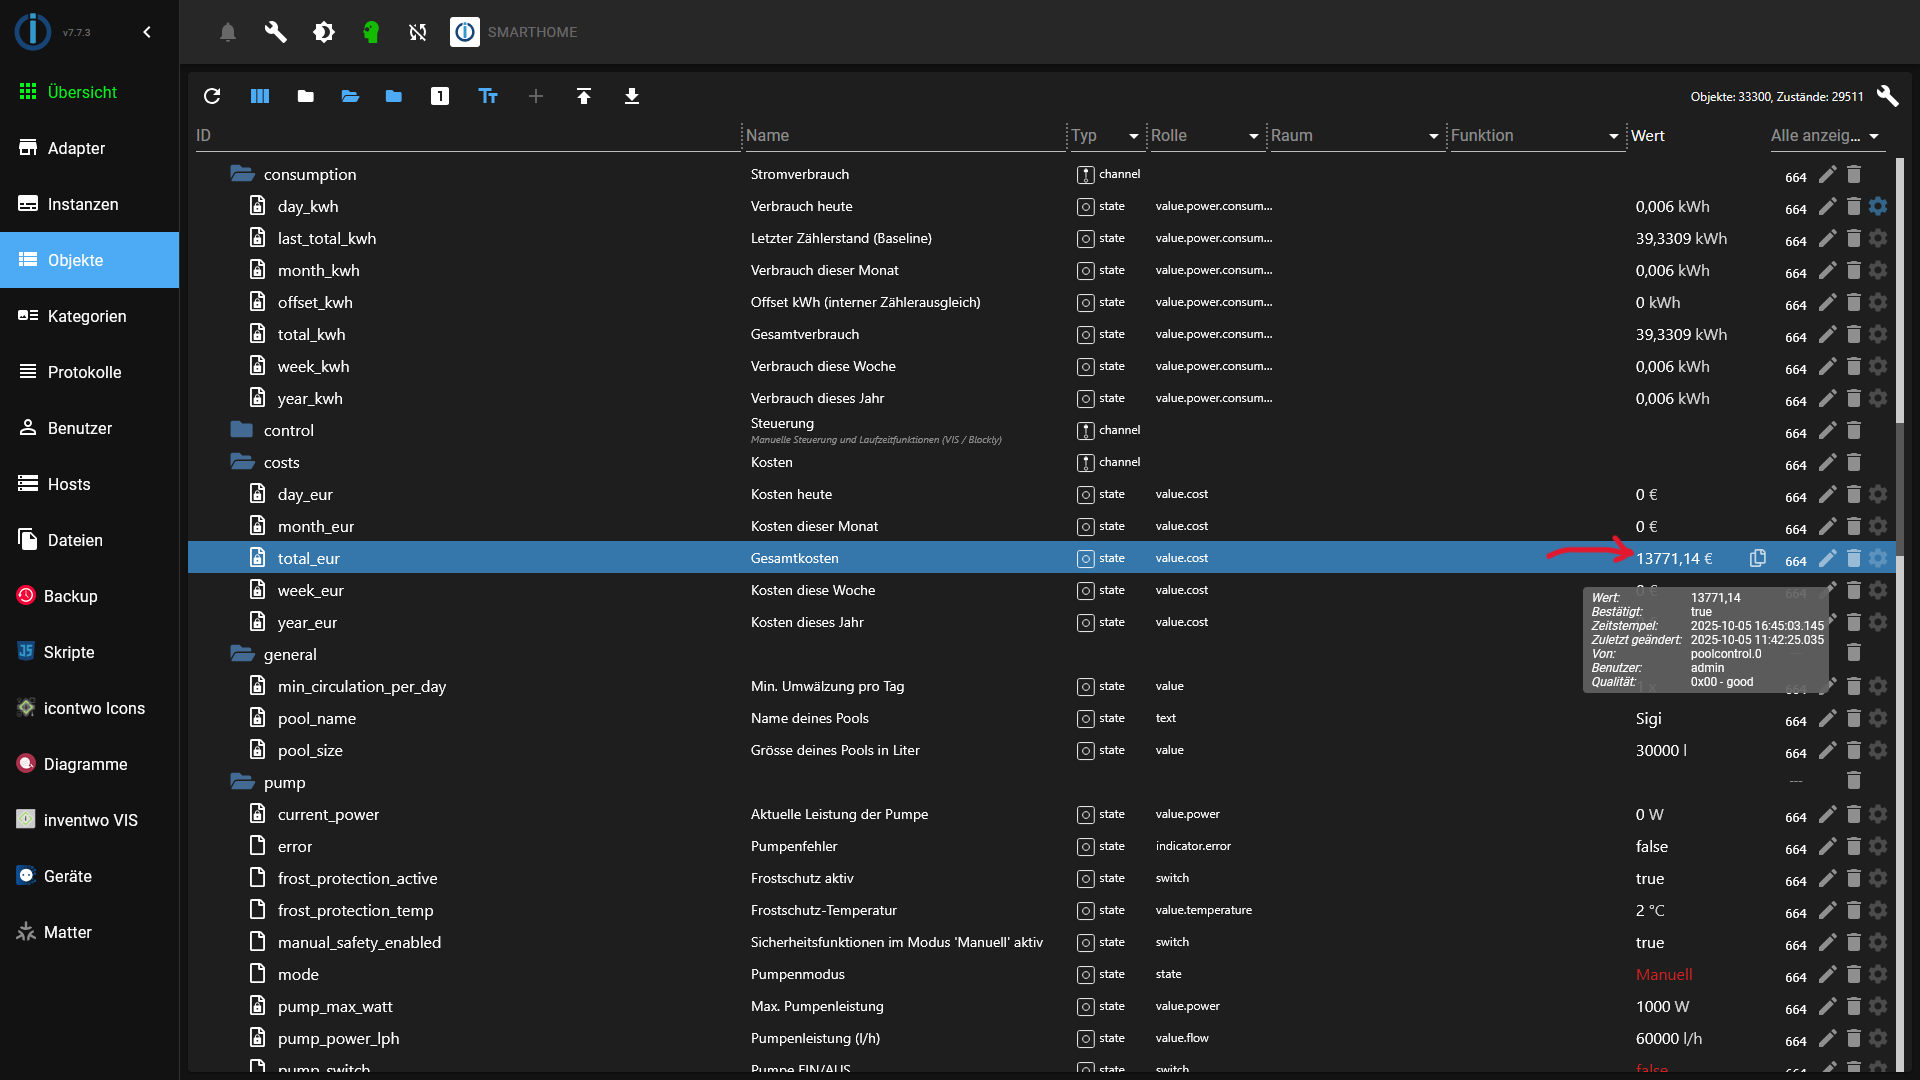
Task: Click the red Manuell mode value
Action: point(1664,974)
